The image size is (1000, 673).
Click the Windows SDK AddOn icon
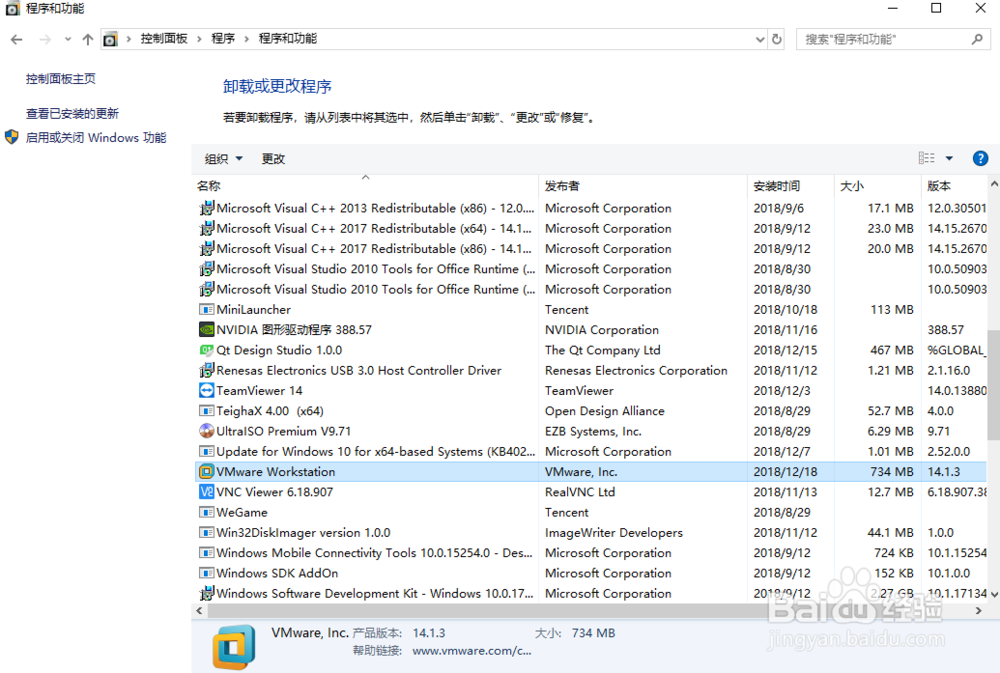click(x=206, y=573)
